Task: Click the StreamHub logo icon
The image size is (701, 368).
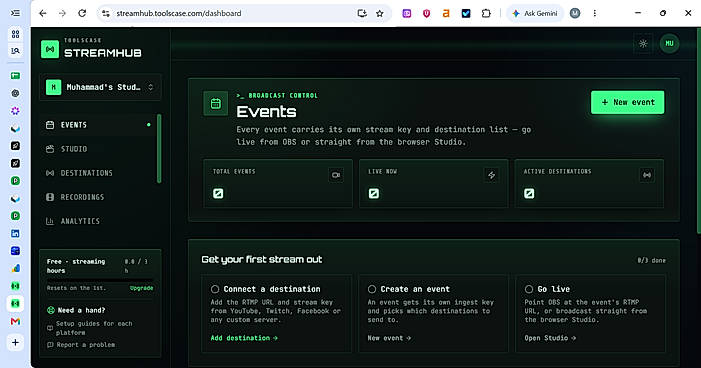Action: click(x=50, y=49)
